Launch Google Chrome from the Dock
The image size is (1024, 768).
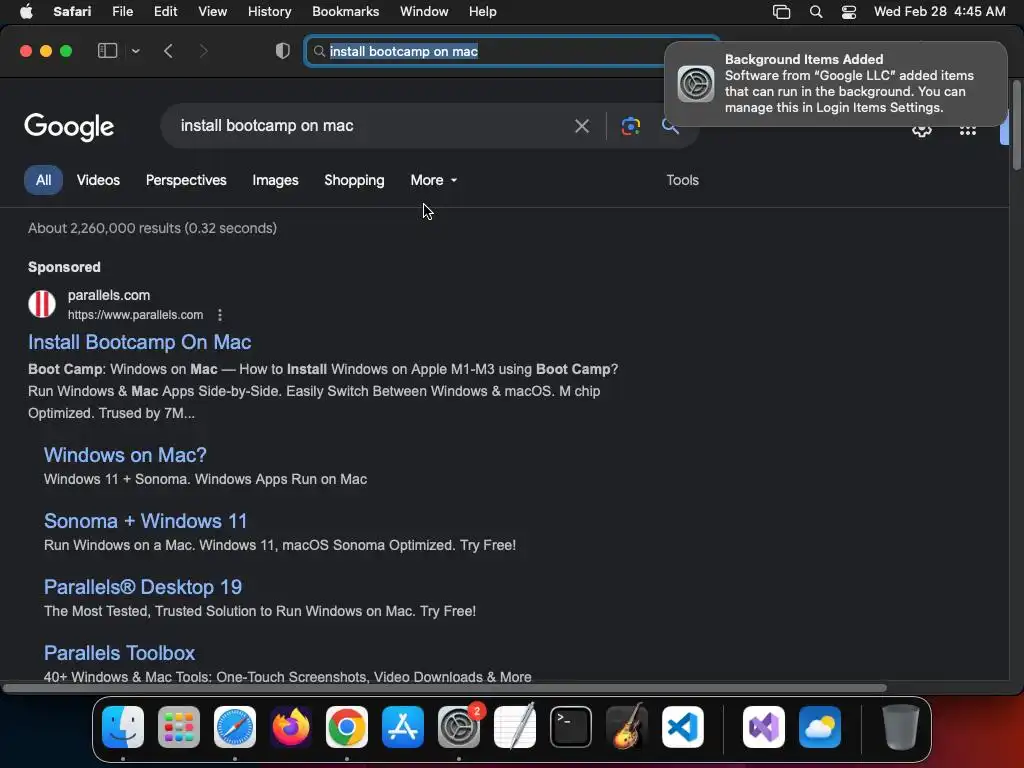coord(347,727)
